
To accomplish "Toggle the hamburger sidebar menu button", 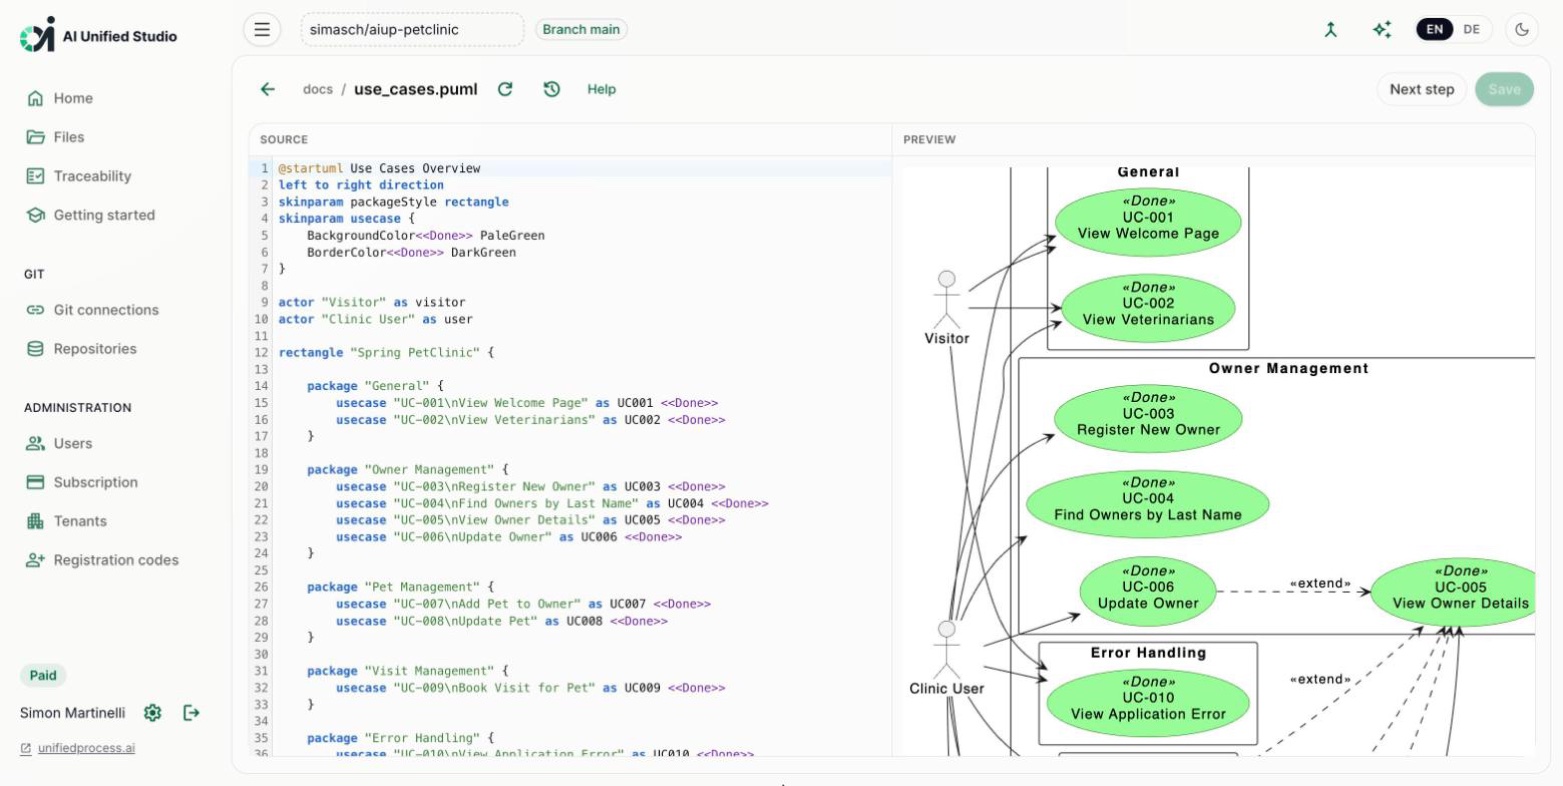I will (262, 30).
